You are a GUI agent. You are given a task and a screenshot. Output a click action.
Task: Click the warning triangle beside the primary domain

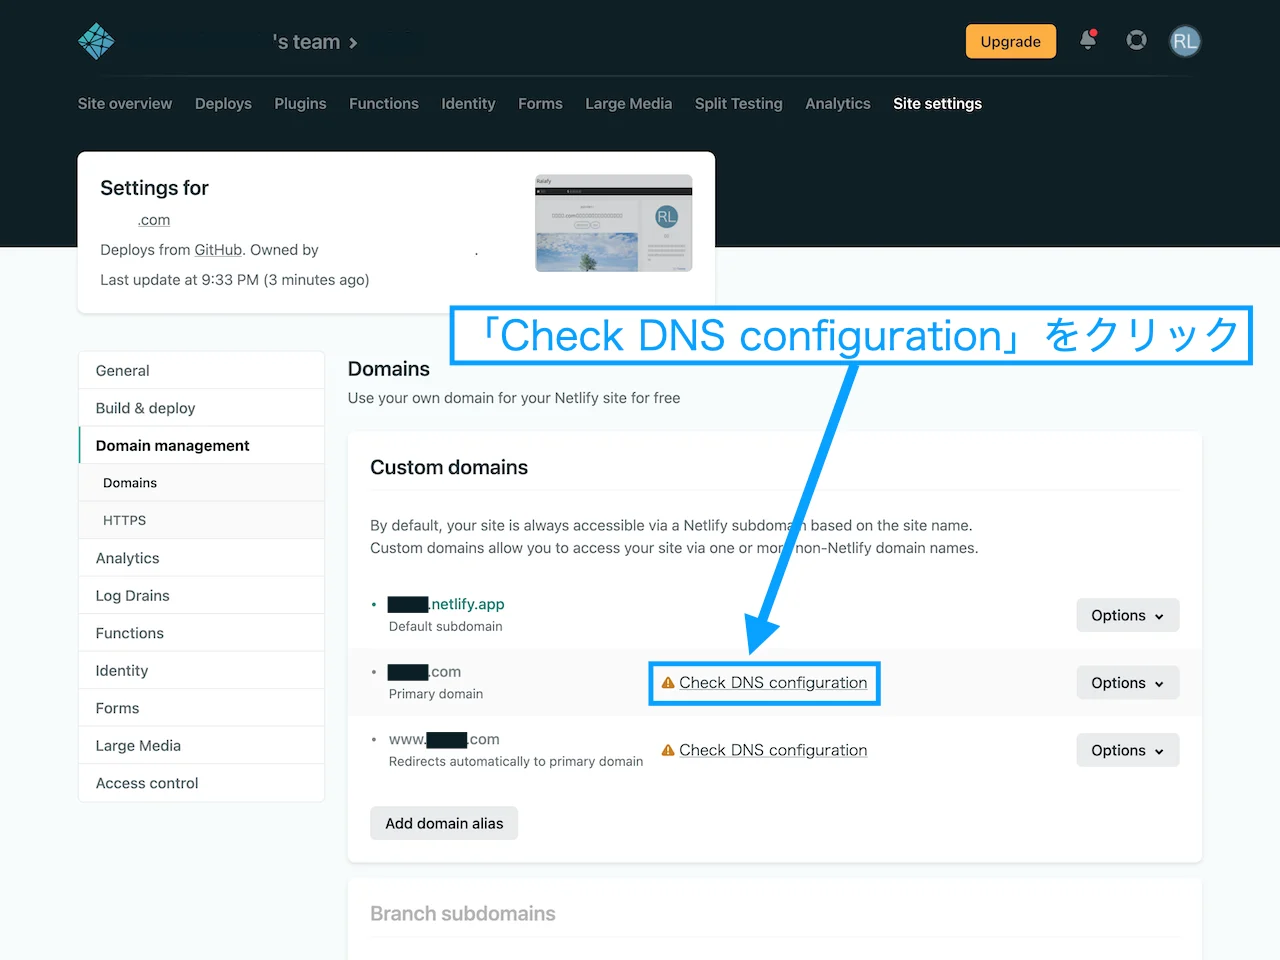[668, 682]
